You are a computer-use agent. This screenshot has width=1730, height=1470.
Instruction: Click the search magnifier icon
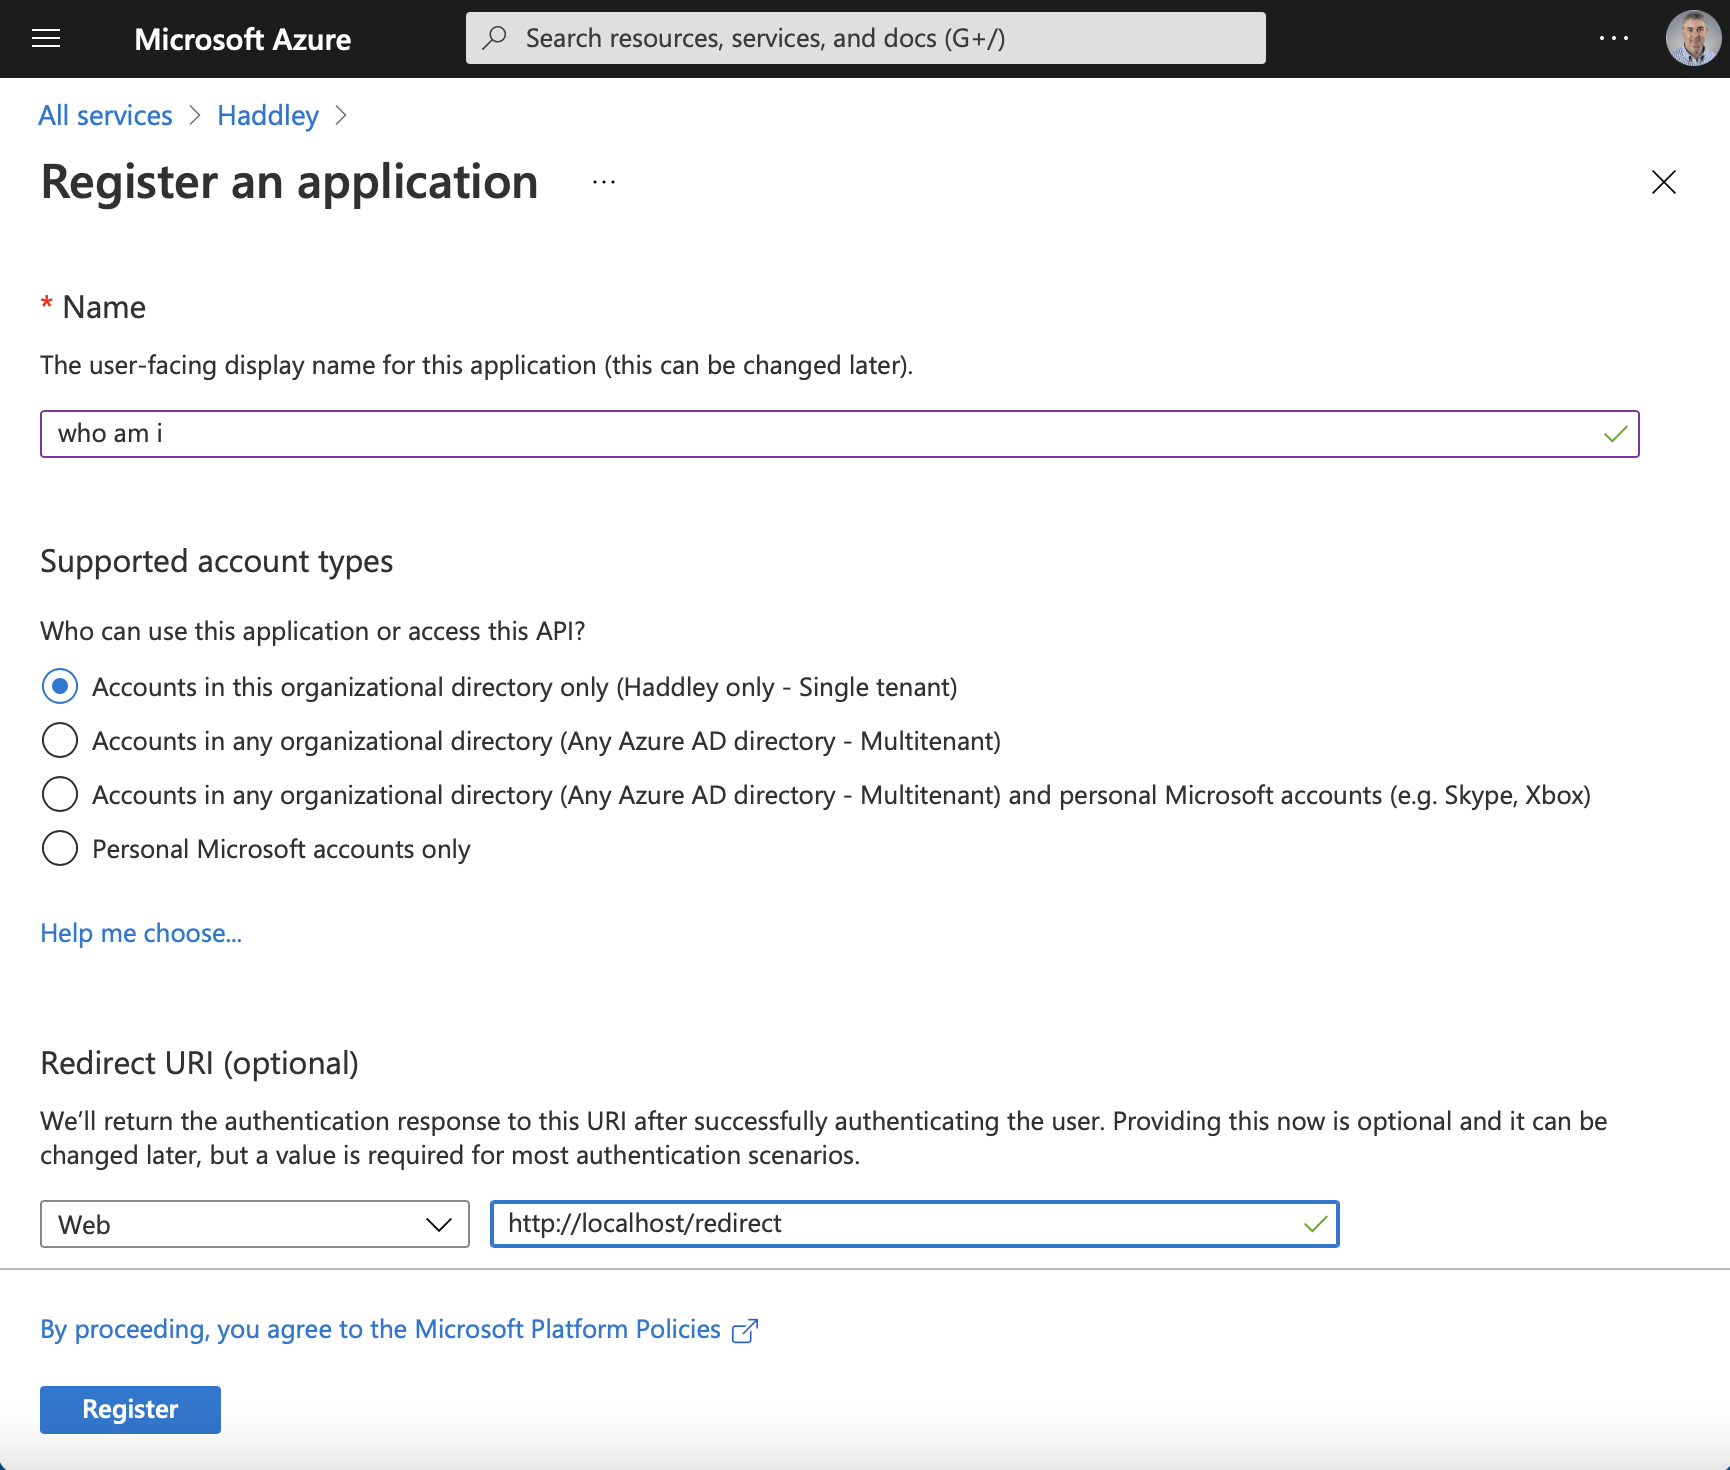[x=494, y=38]
